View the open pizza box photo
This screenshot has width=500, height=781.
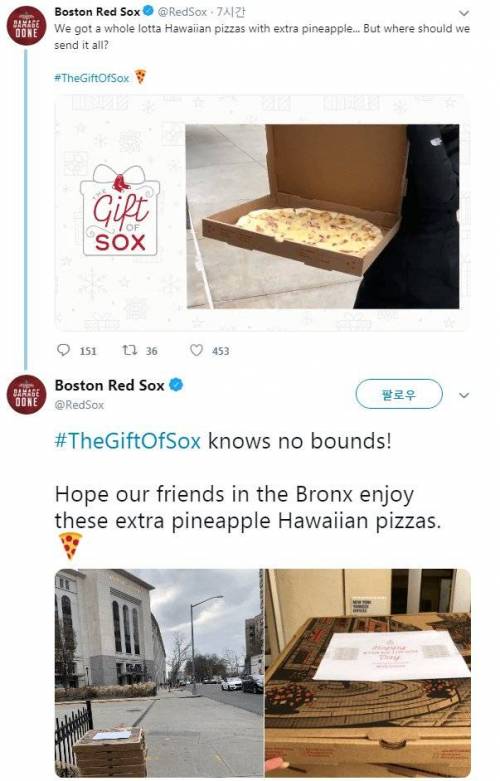323,216
